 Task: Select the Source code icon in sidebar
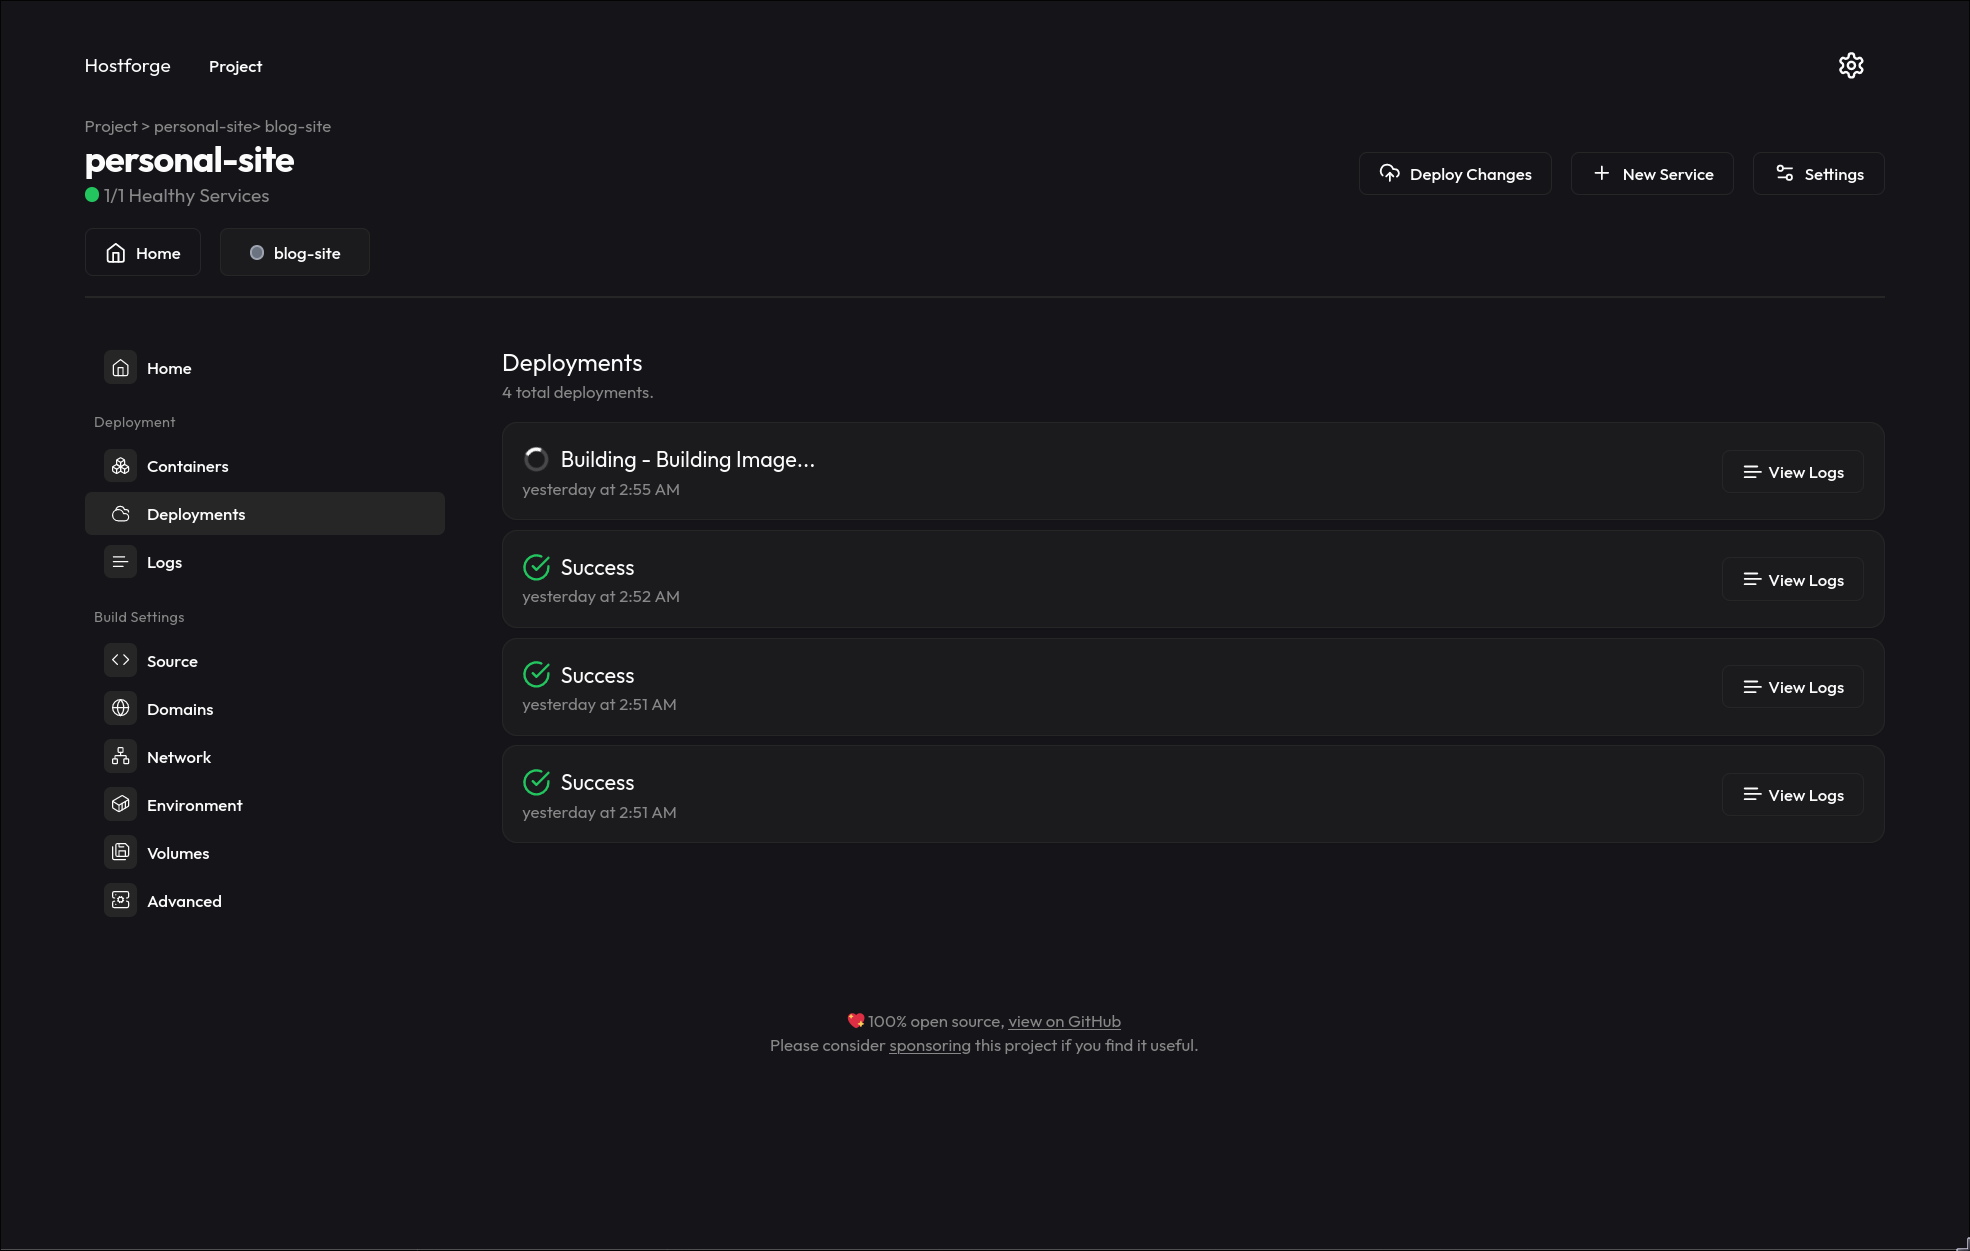pyautogui.click(x=121, y=660)
